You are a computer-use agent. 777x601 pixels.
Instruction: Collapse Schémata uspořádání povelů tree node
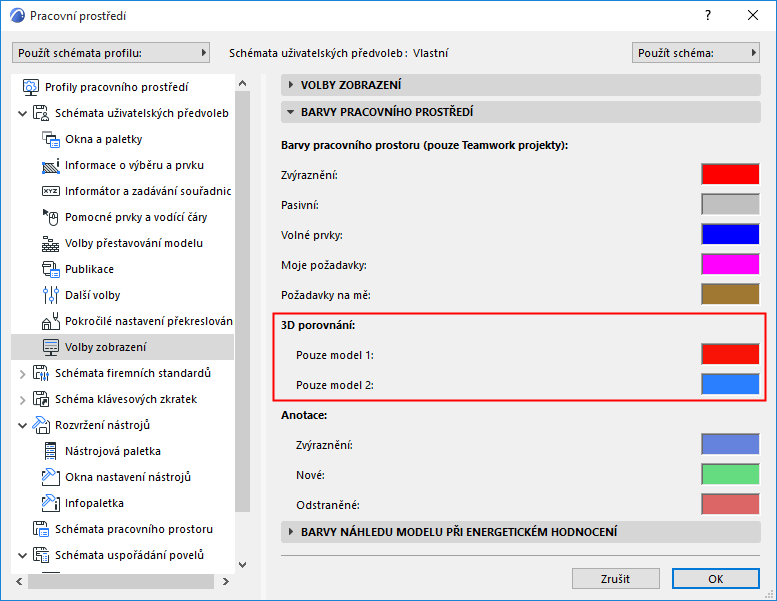(22, 555)
